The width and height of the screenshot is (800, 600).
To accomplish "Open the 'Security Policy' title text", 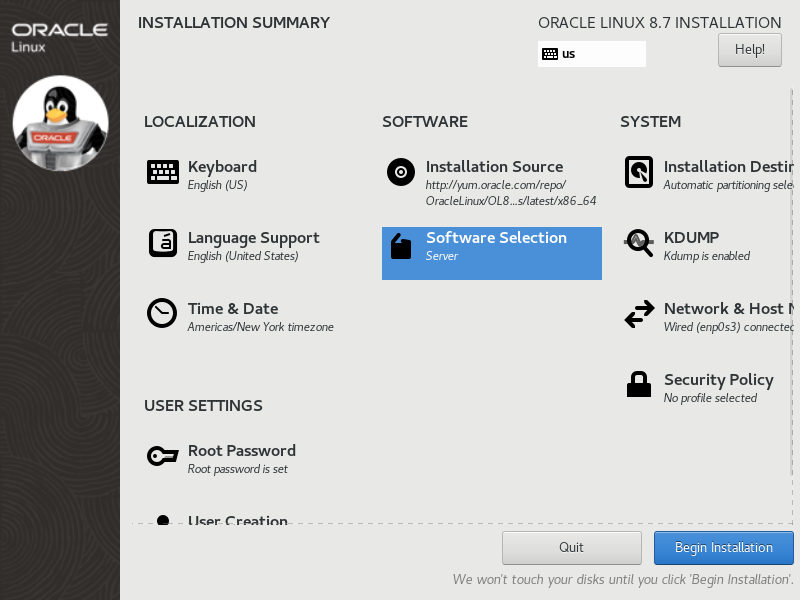I will [x=719, y=380].
